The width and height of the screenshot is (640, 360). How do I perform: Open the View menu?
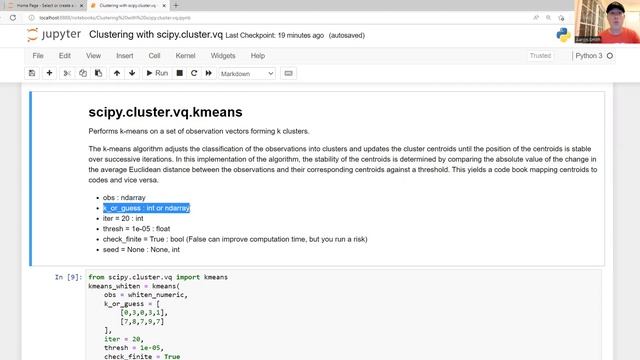pyautogui.click(x=93, y=56)
